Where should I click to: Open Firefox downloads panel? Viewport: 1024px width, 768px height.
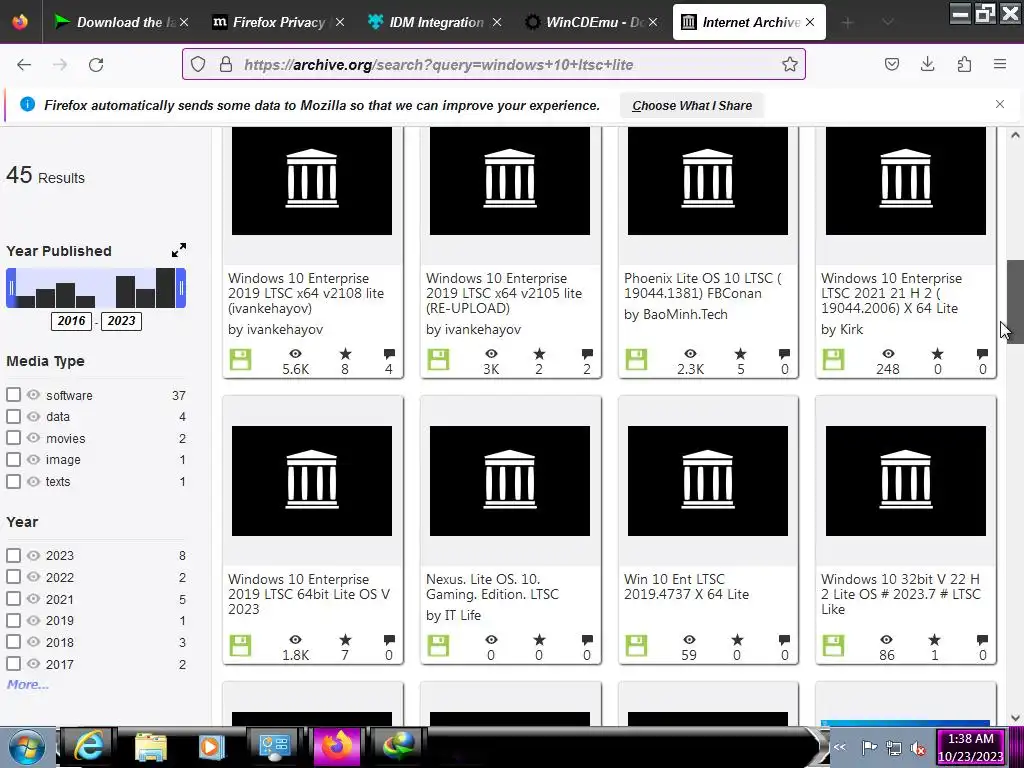927,64
